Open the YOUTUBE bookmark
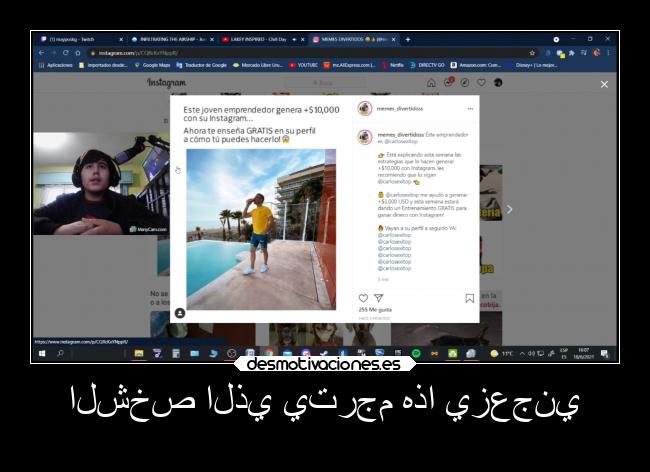The height and width of the screenshot is (472, 650). (303, 65)
